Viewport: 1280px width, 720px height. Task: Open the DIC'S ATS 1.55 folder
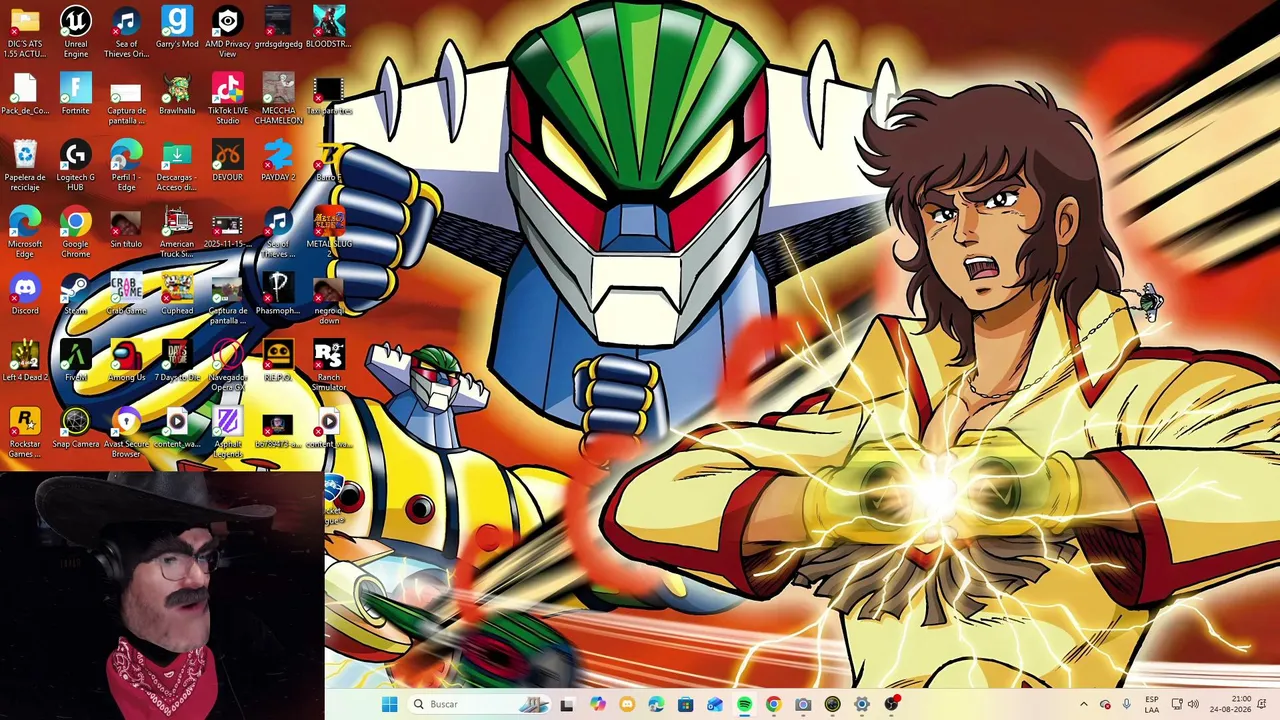25,31
